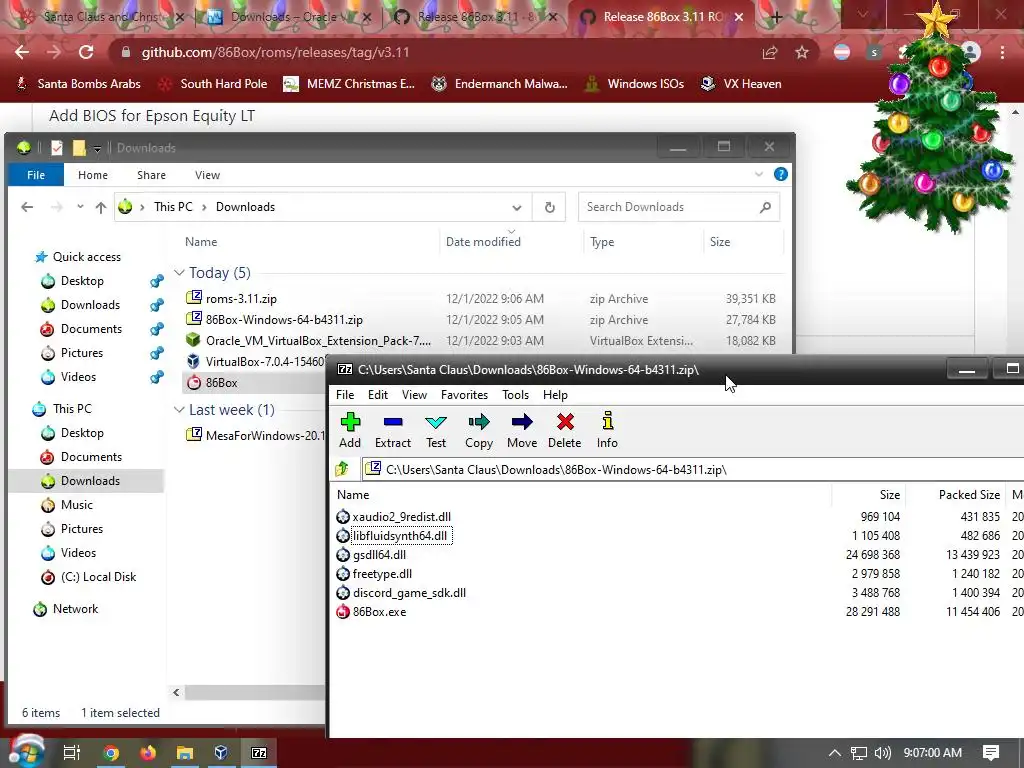Click the Search Downloads box
The image size is (1024, 768).
679,207
